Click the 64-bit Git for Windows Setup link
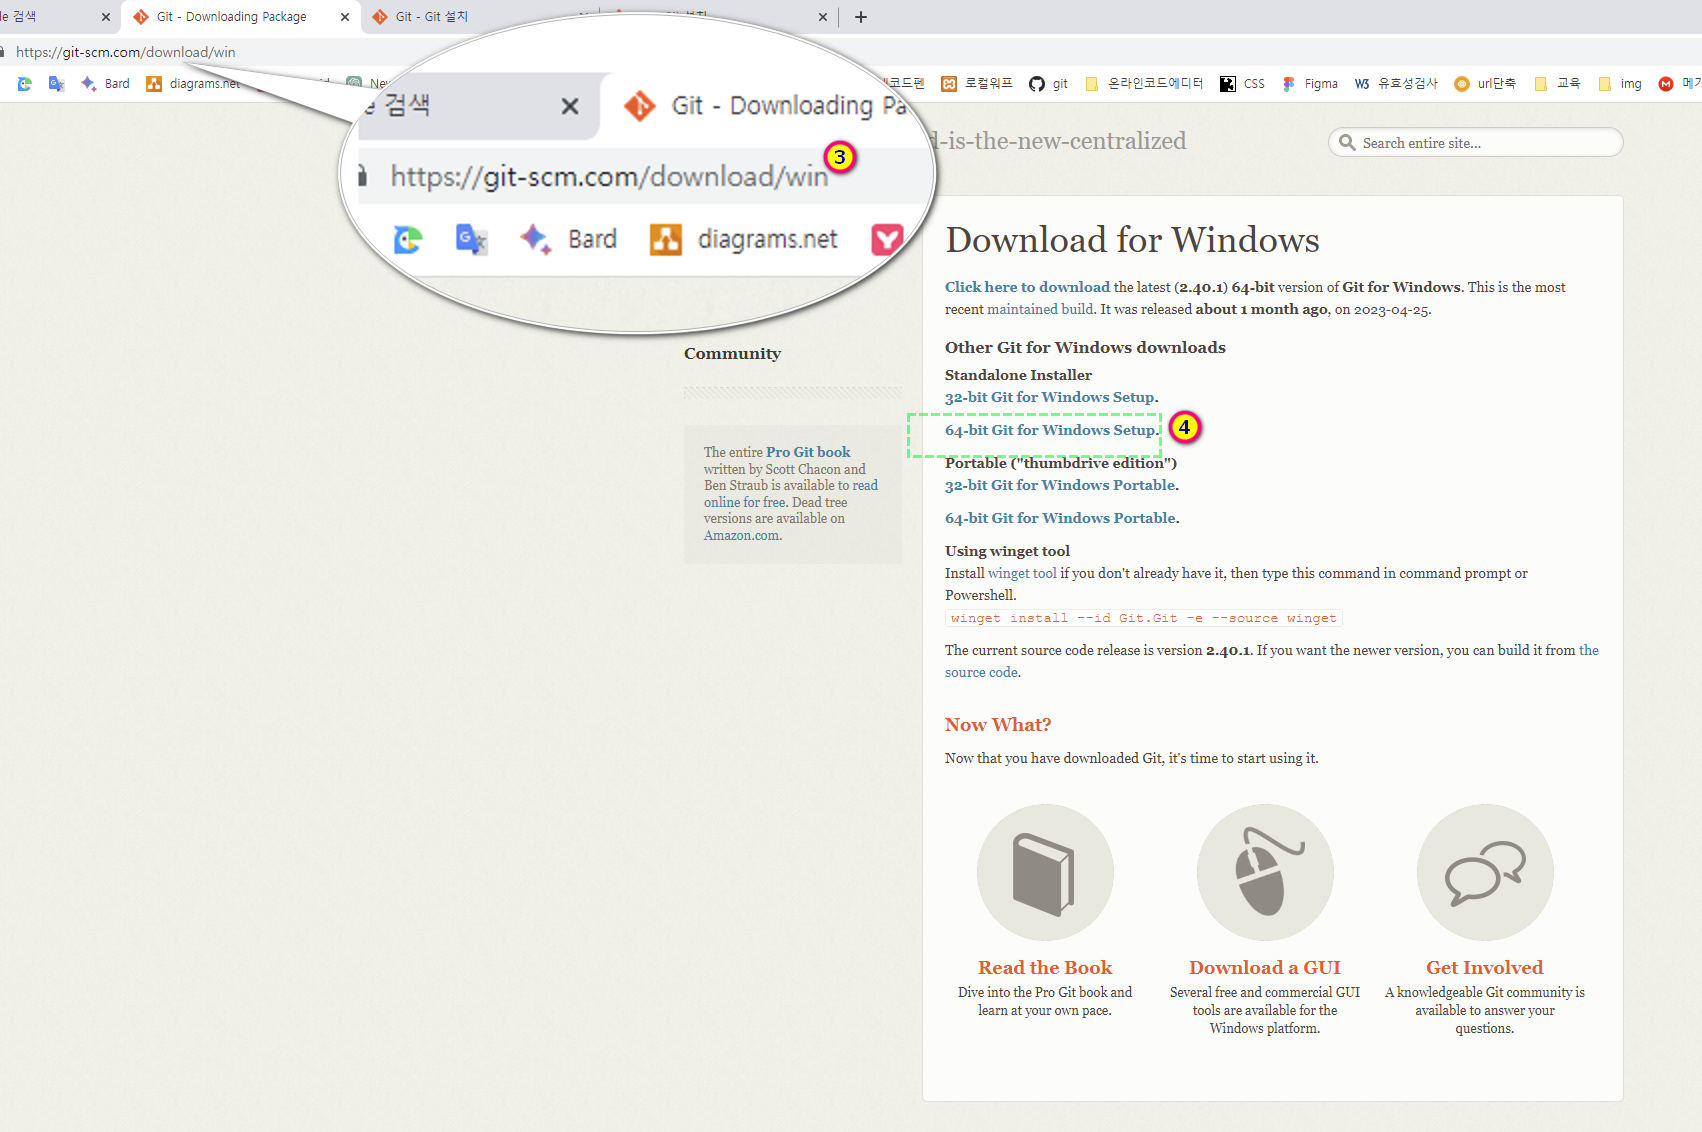Image resolution: width=1702 pixels, height=1132 pixels. (x=1049, y=430)
